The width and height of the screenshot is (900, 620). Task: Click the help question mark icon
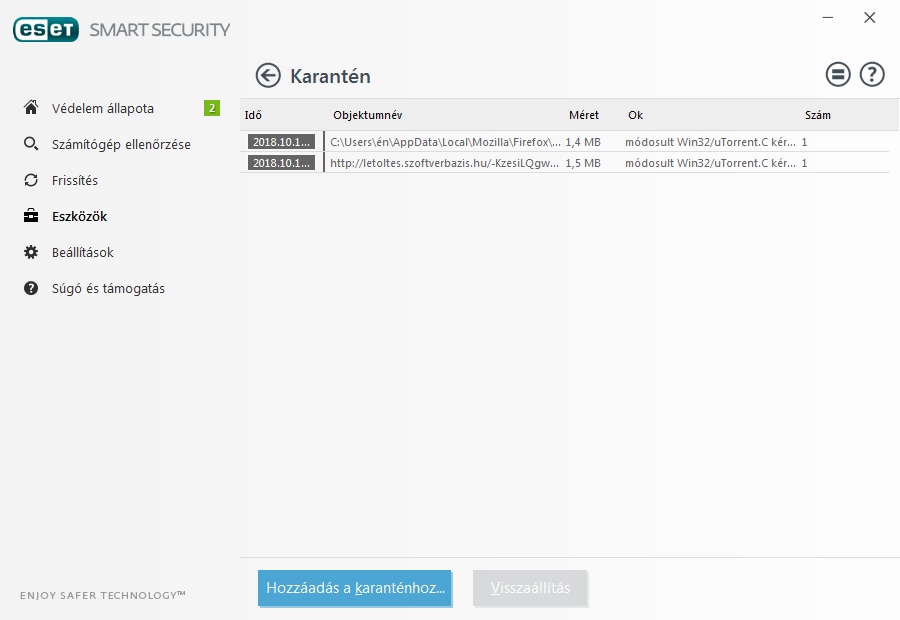coord(872,74)
